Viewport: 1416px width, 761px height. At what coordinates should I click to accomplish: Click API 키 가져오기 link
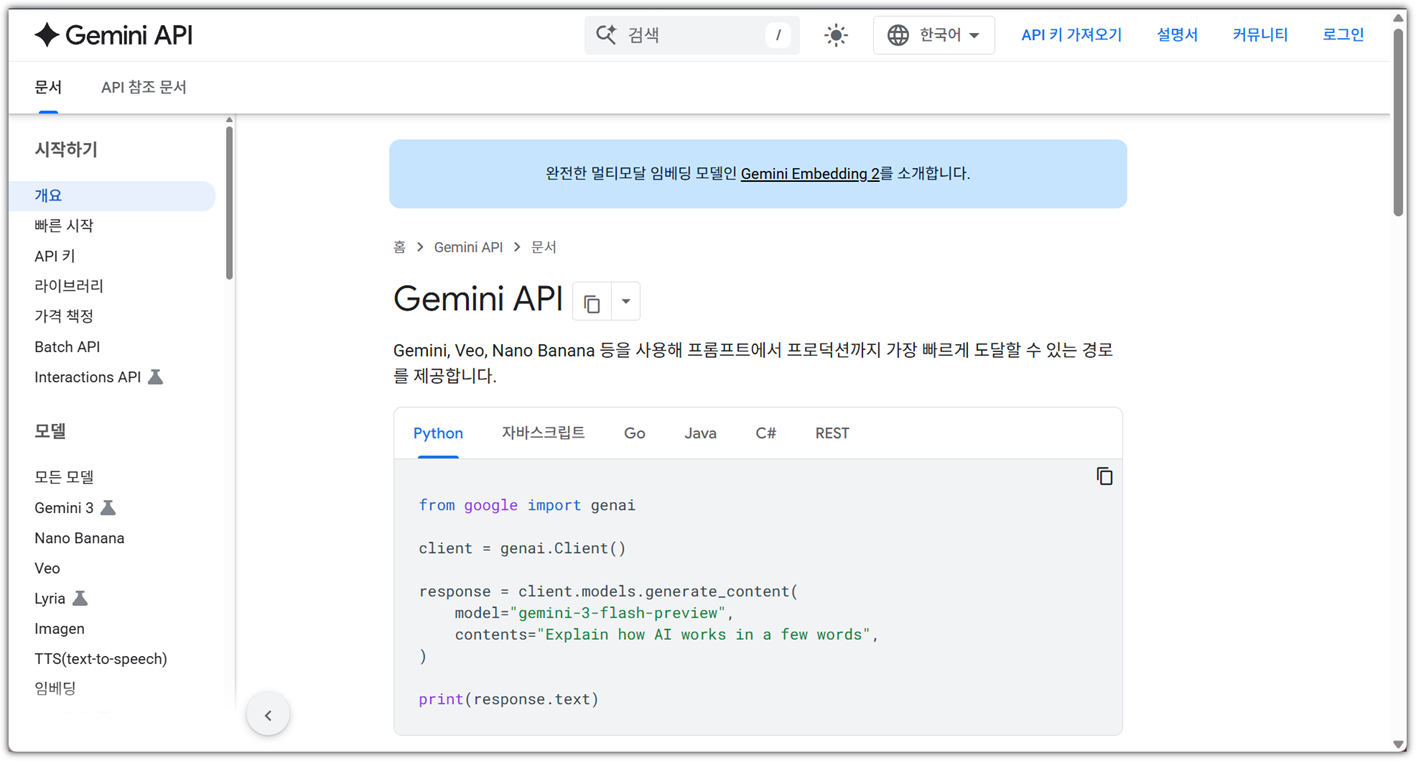click(x=1071, y=35)
